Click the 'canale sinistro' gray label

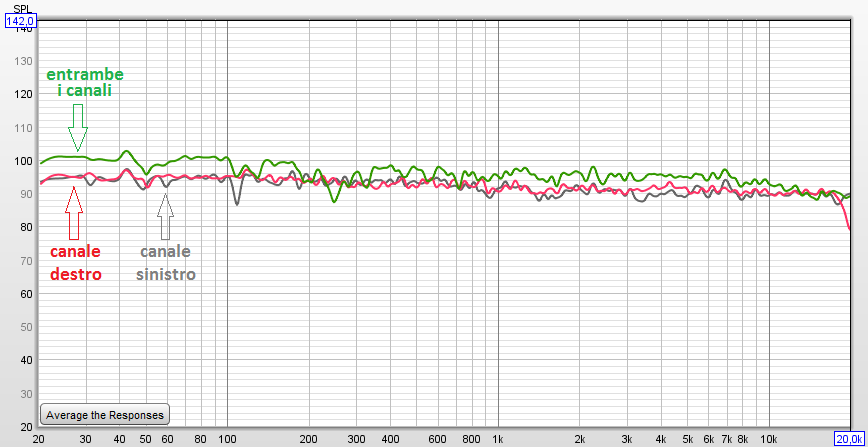166,263
